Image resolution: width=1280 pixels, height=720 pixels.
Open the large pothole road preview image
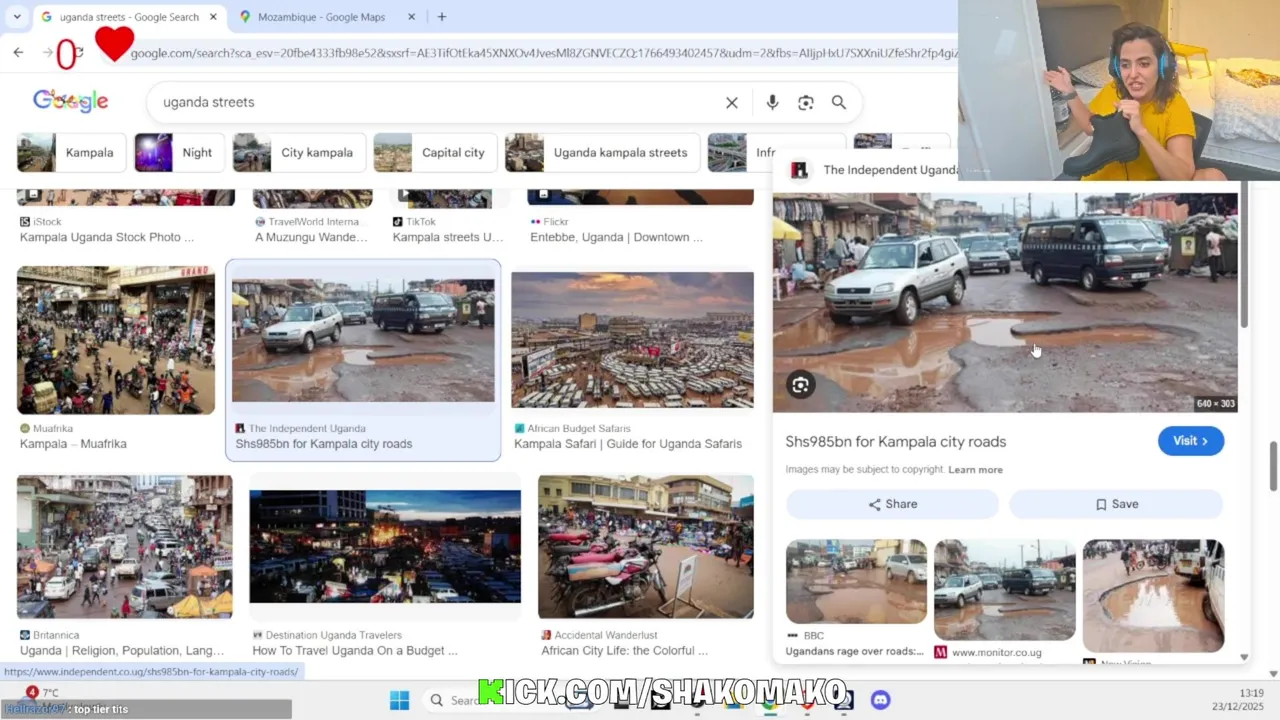tap(1004, 302)
